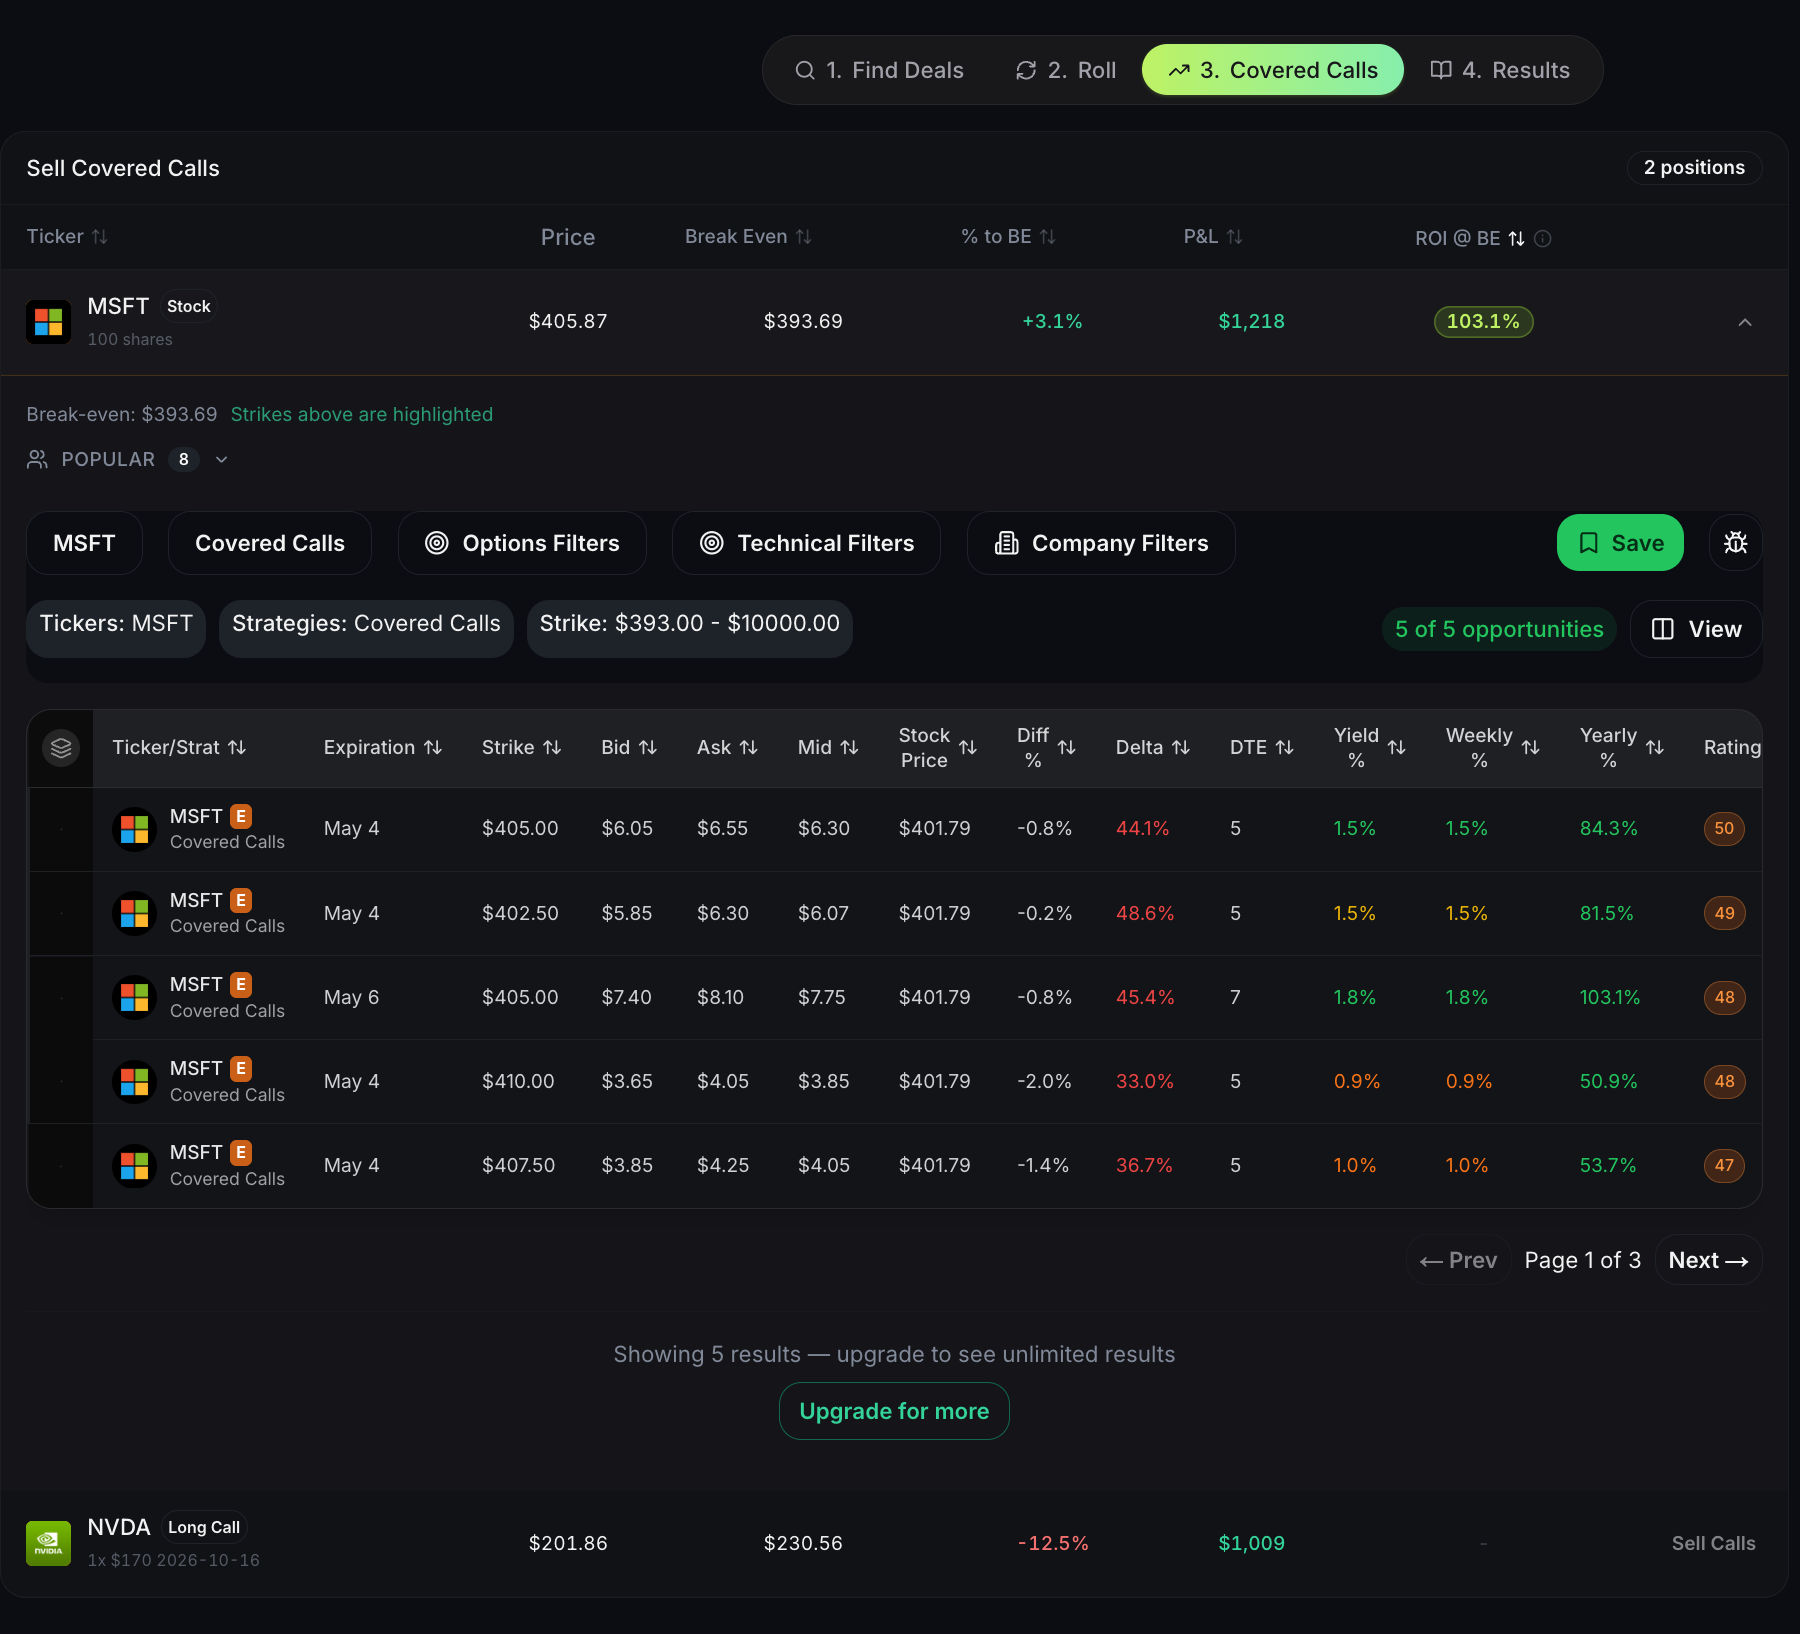Viewport: 1800px width, 1634px height.
Task: Click the Strikes above are highlighted text
Action: (361, 414)
